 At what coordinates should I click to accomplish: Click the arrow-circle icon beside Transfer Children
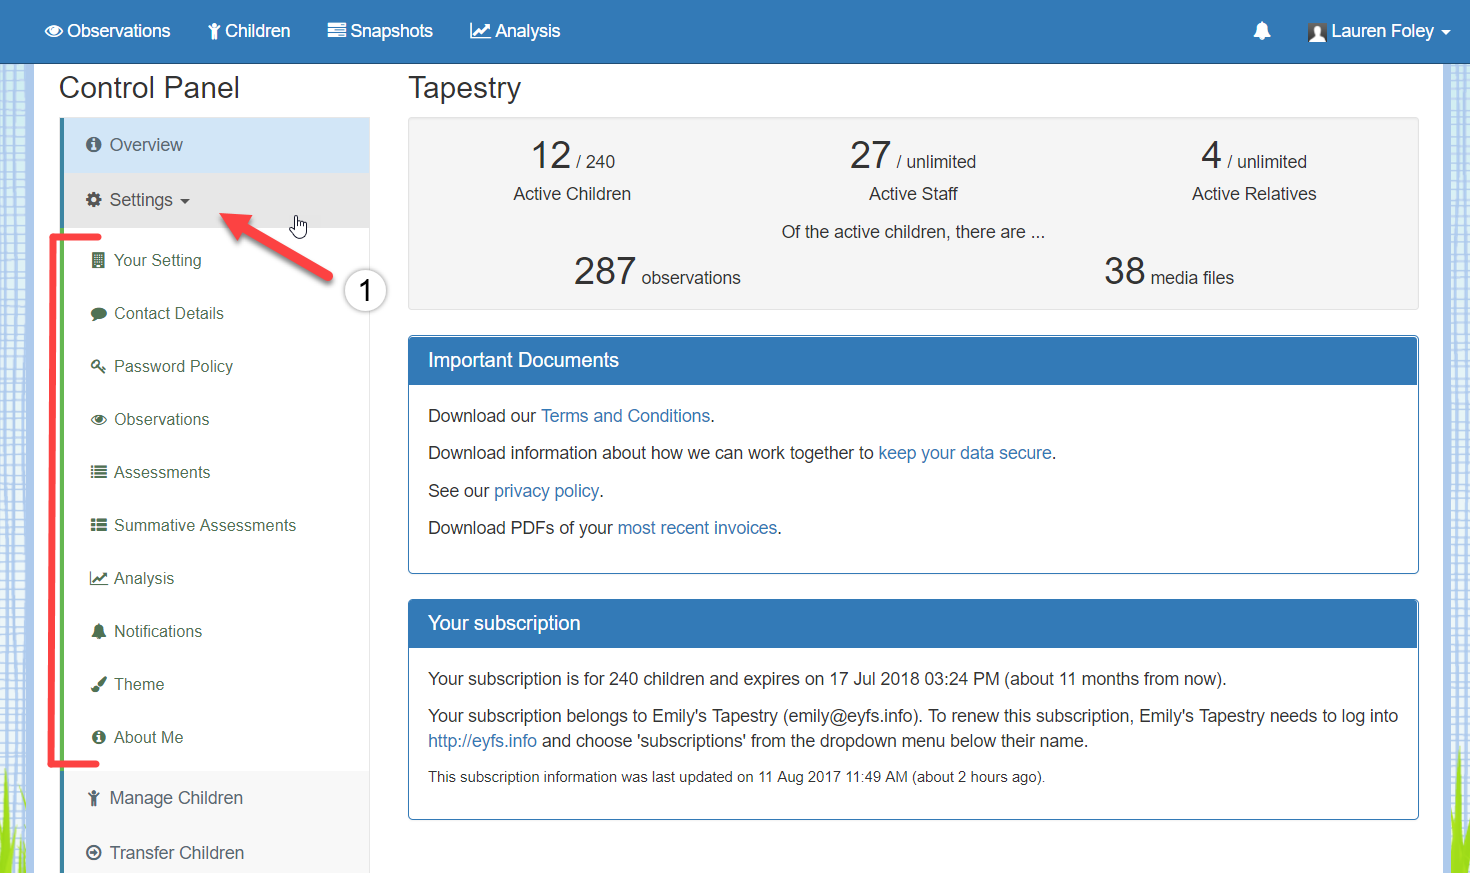[x=94, y=853]
